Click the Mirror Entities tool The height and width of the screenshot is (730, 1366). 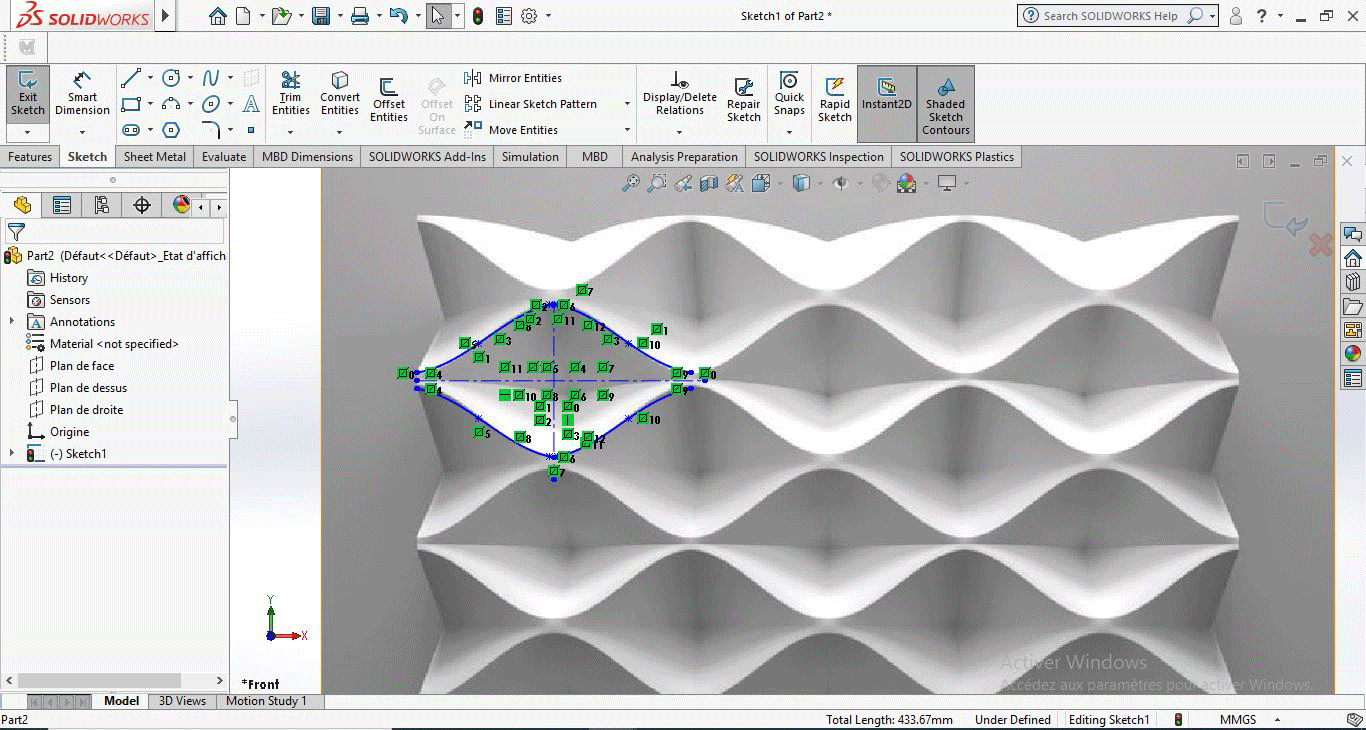coord(524,78)
